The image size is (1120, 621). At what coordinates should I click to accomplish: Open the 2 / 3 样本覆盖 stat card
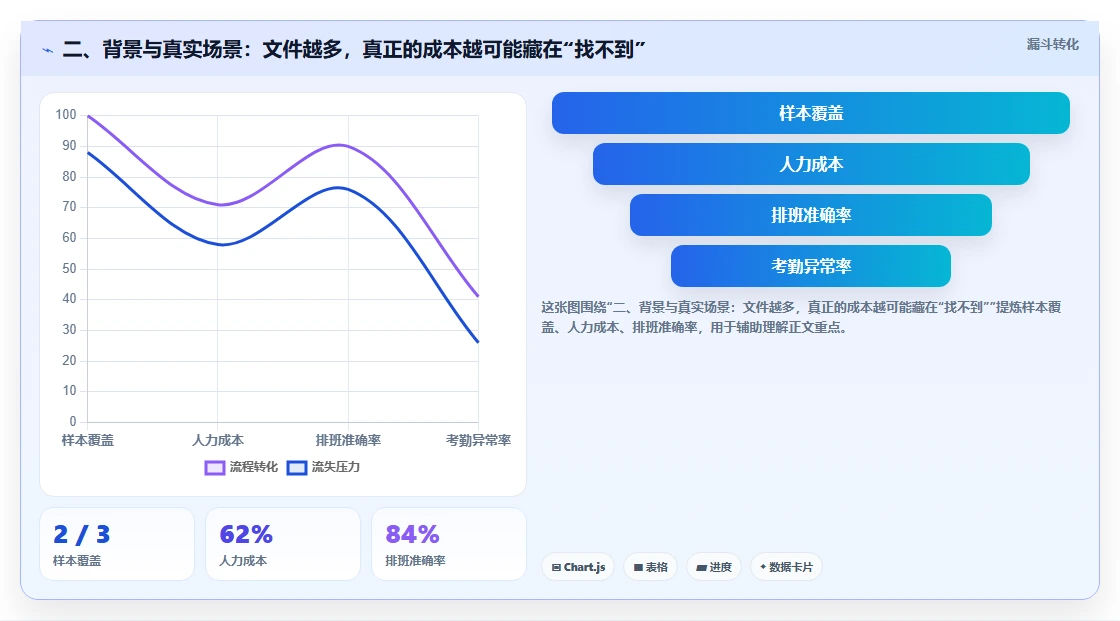click(117, 544)
